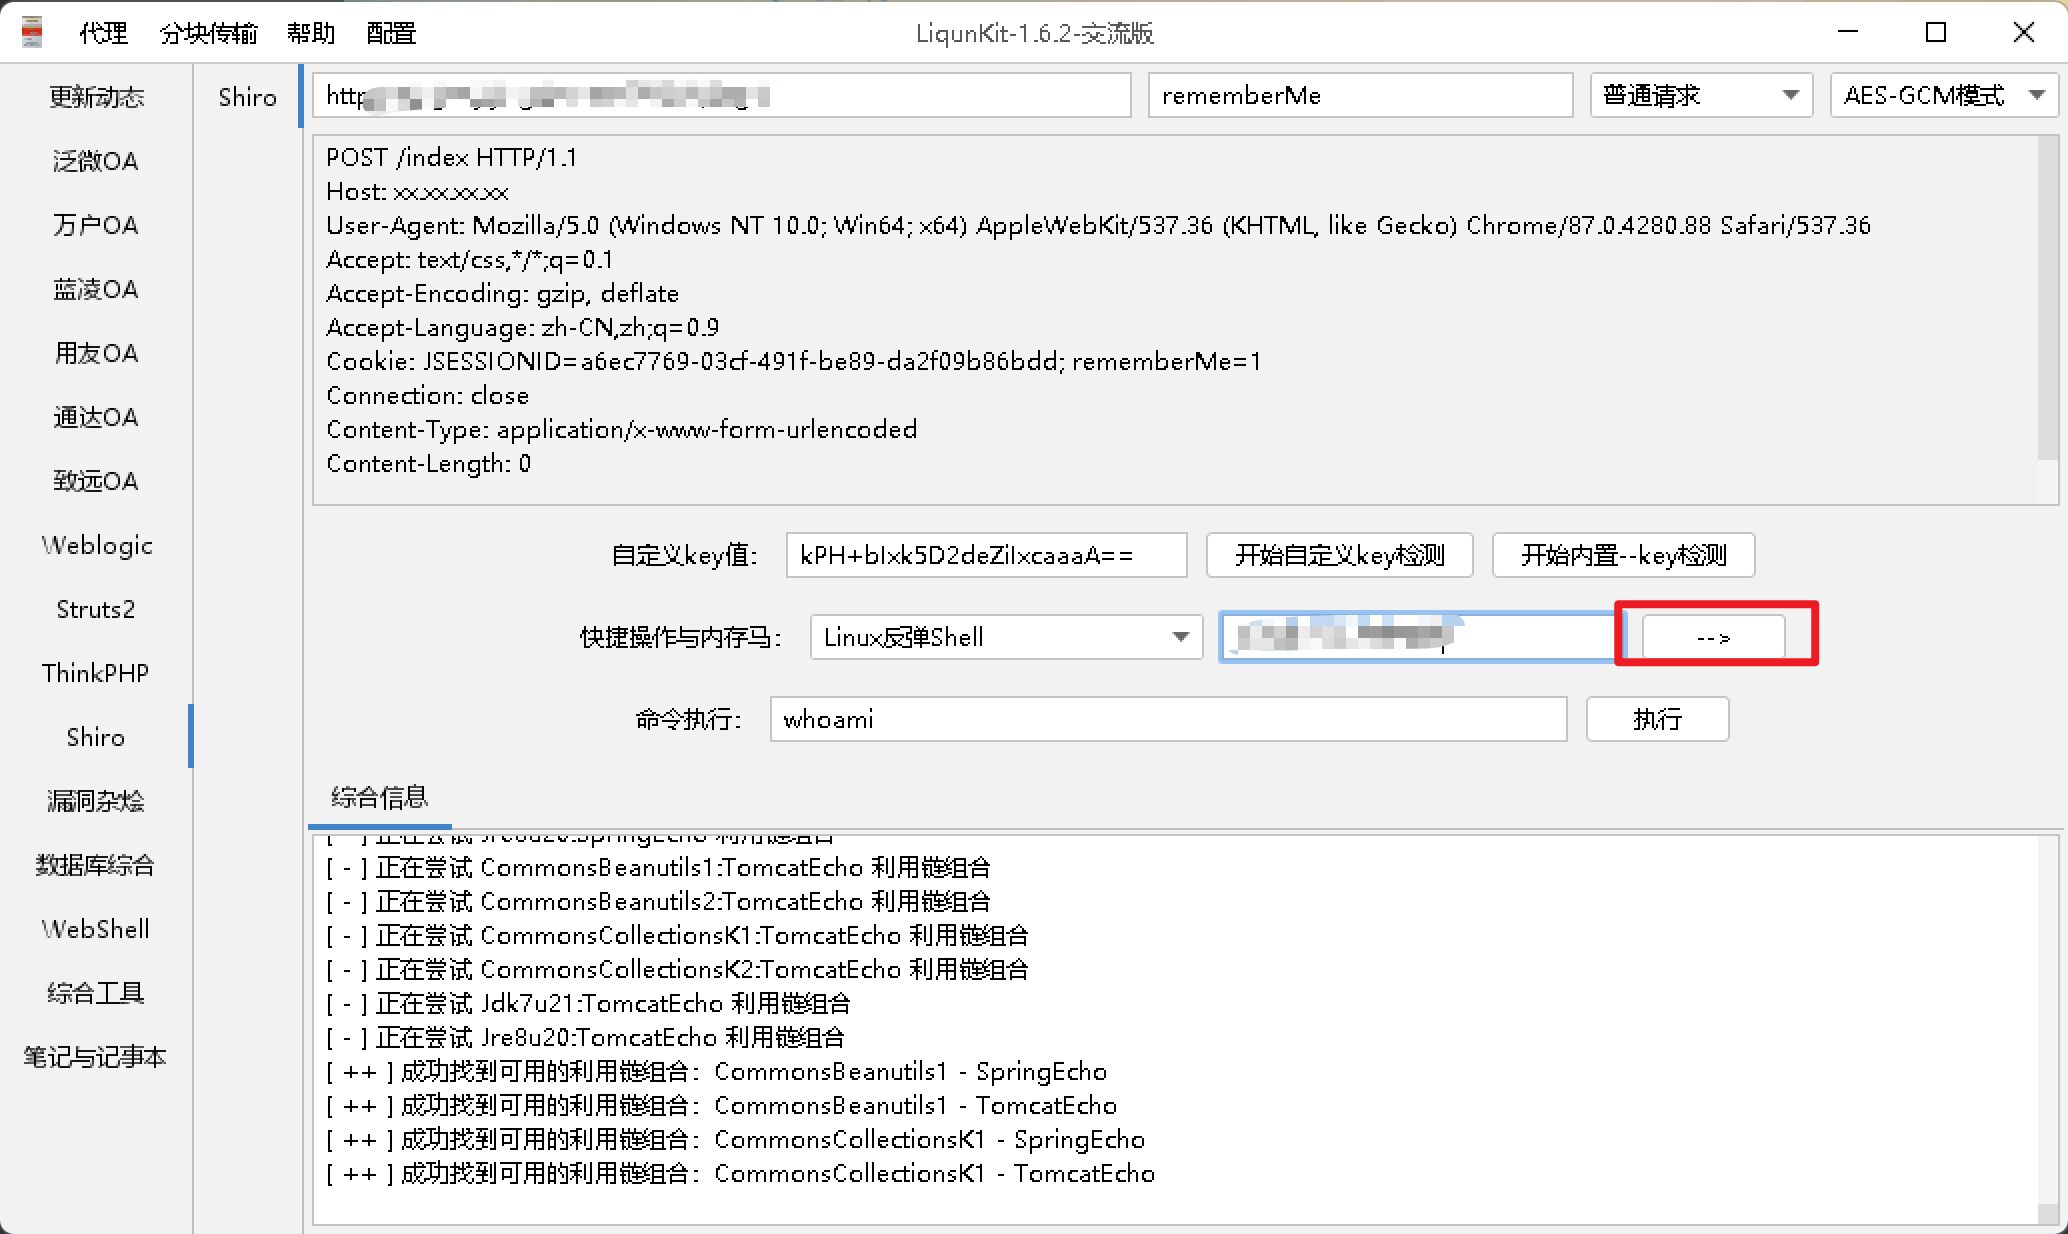Viewport: 2068px width, 1234px height.
Task: Select the 综合信息 tab
Action: pos(379,797)
